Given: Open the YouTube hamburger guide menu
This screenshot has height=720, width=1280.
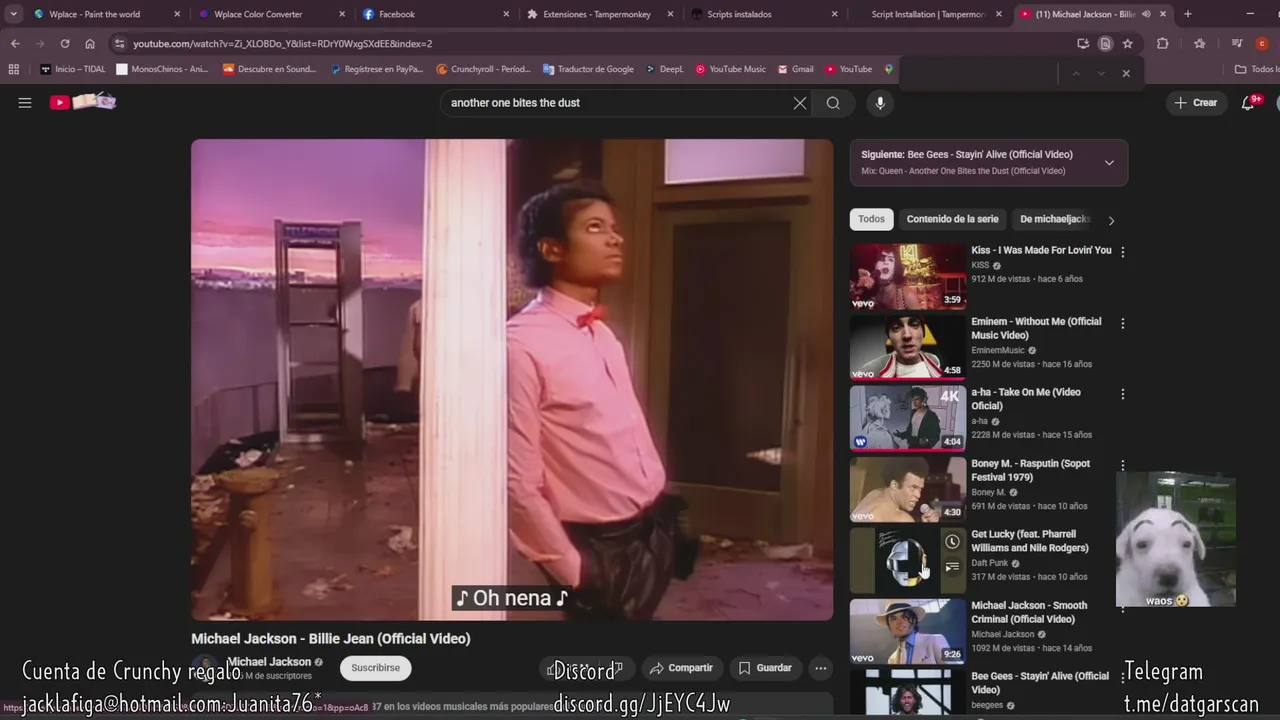Looking at the screenshot, I should [25, 103].
